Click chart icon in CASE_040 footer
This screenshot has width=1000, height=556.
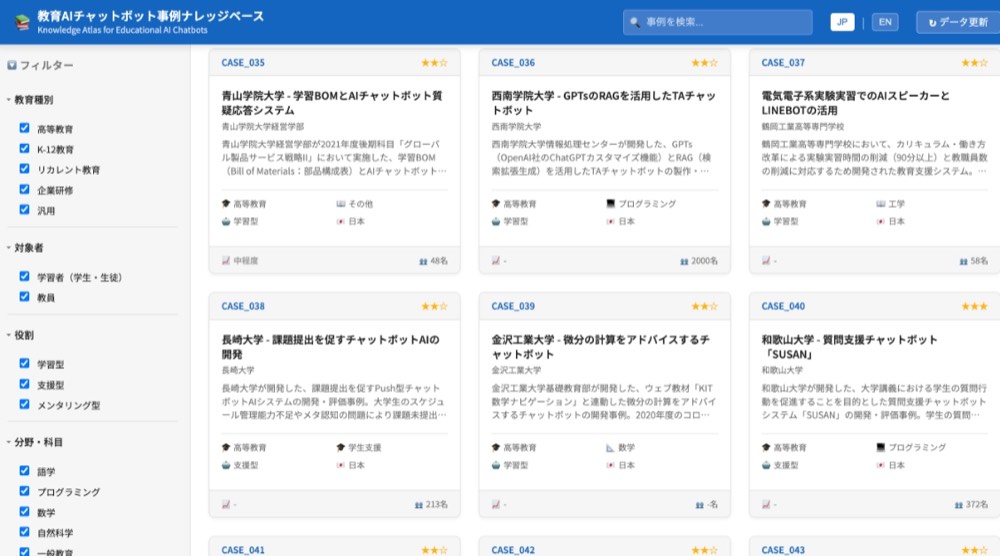coord(766,504)
